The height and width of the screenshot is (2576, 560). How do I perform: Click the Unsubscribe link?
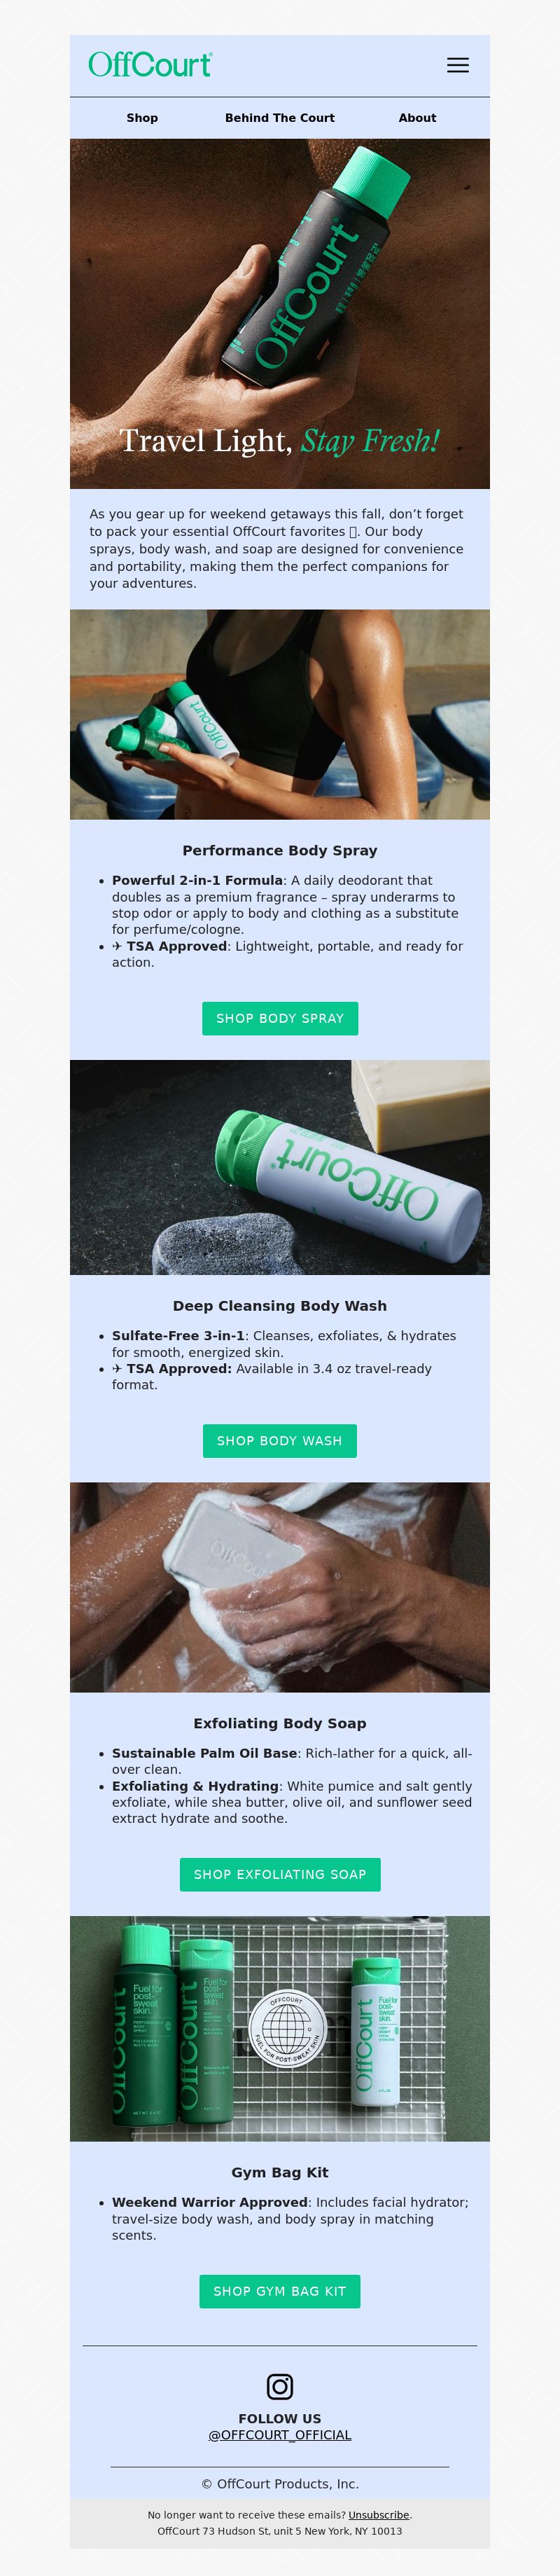point(378,2515)
